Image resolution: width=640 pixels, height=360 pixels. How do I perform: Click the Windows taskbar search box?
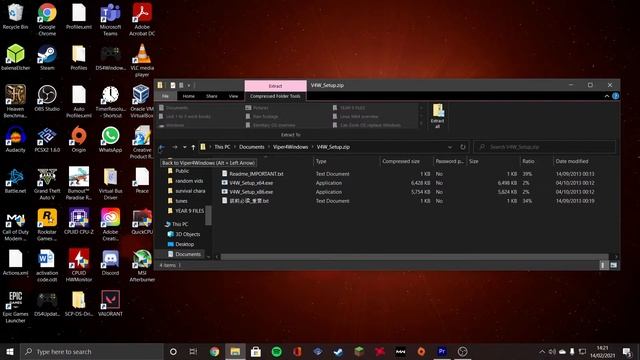(92, 351)
